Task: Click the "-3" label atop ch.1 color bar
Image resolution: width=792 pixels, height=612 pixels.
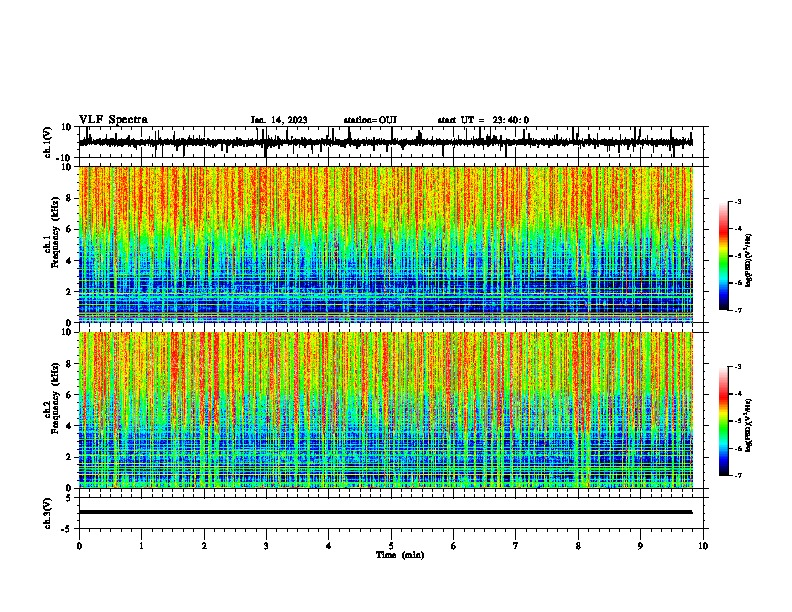Action: (x=737, y=201)
